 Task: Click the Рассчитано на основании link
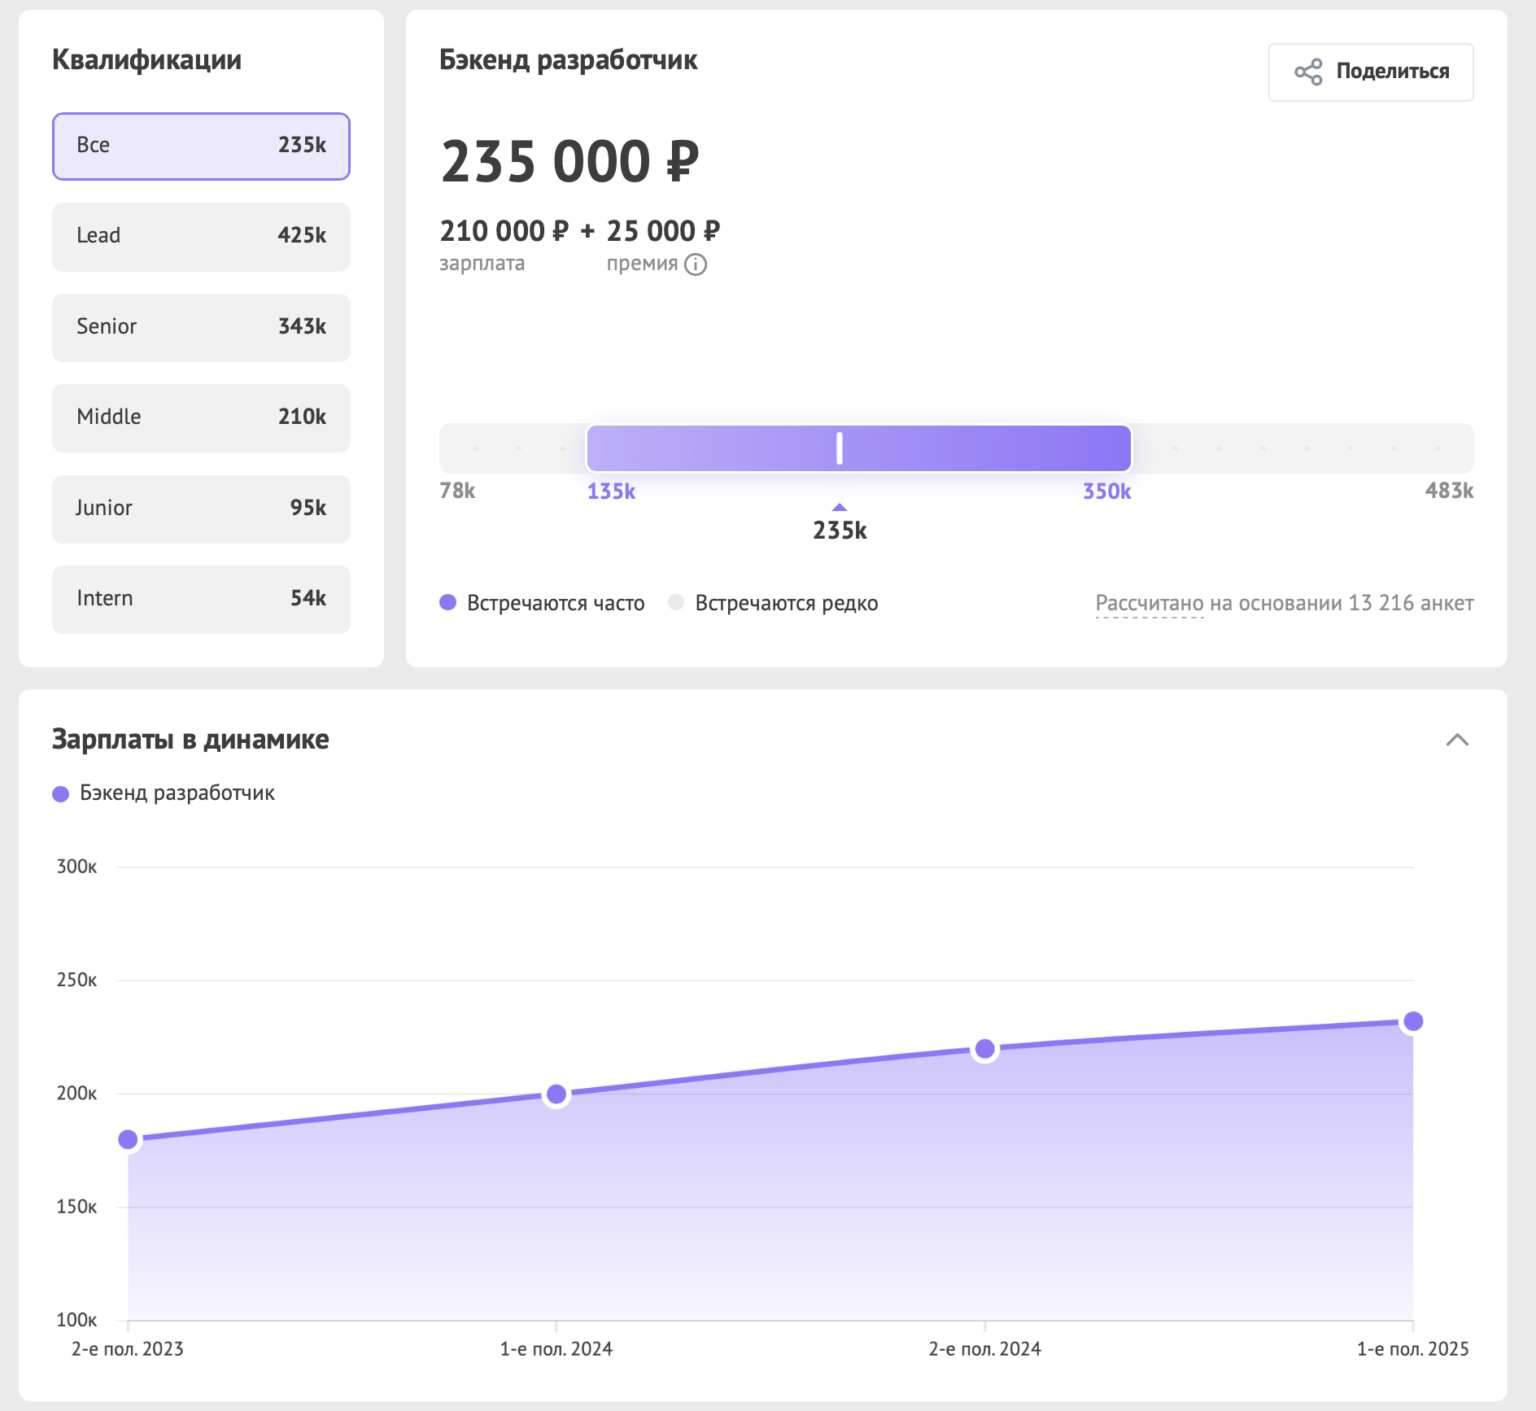1149,604
